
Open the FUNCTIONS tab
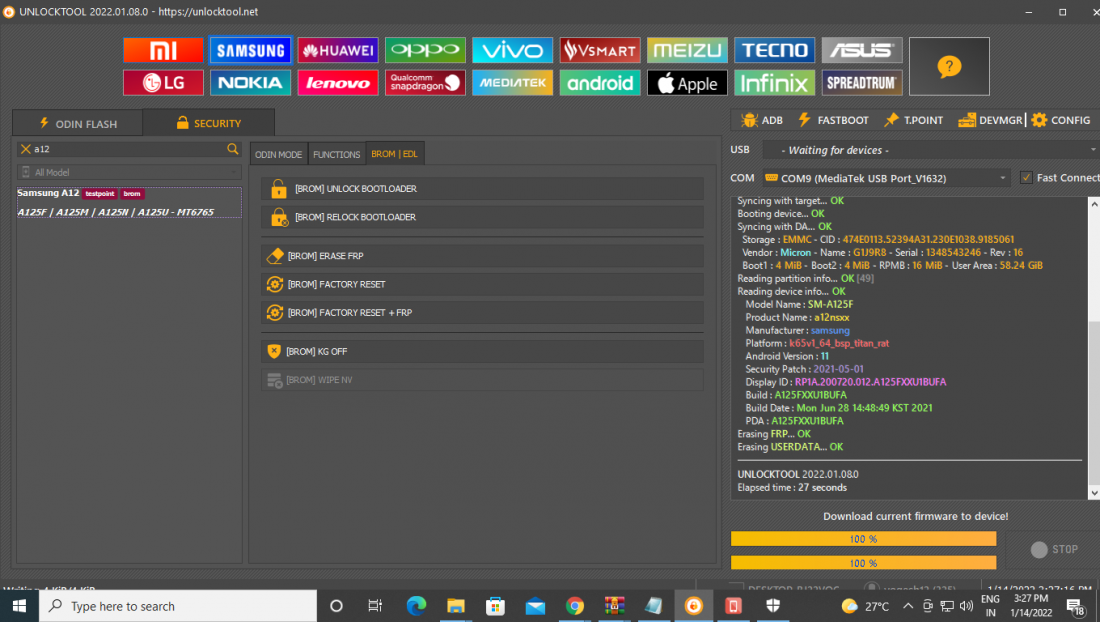[x=337, y=154]
